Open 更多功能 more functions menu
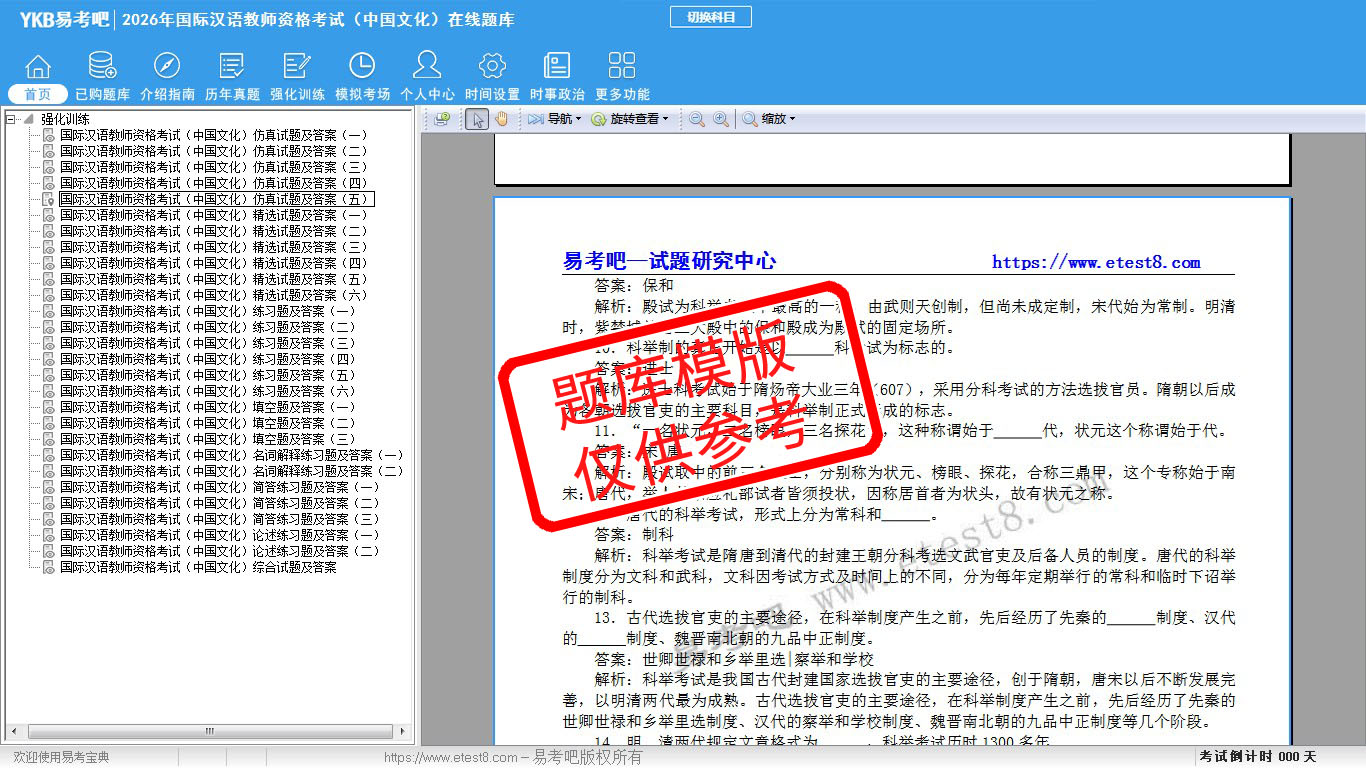Image resolution: width=1366 pixels, height=768 pixels. point(622,68)
